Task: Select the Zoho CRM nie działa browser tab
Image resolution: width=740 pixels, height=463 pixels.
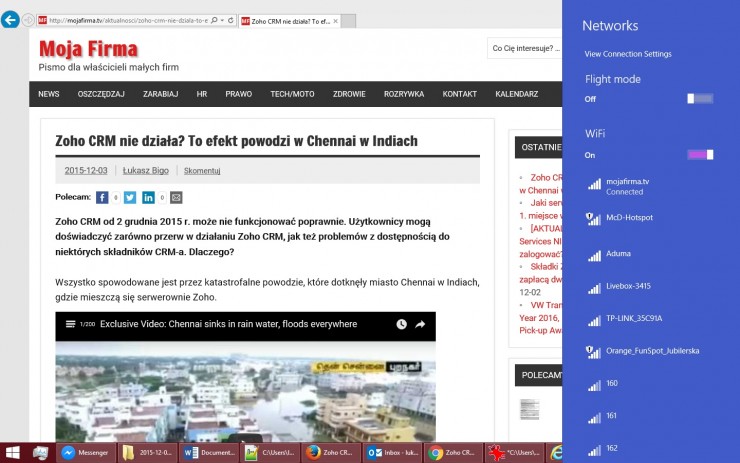Action: [290, 21]
